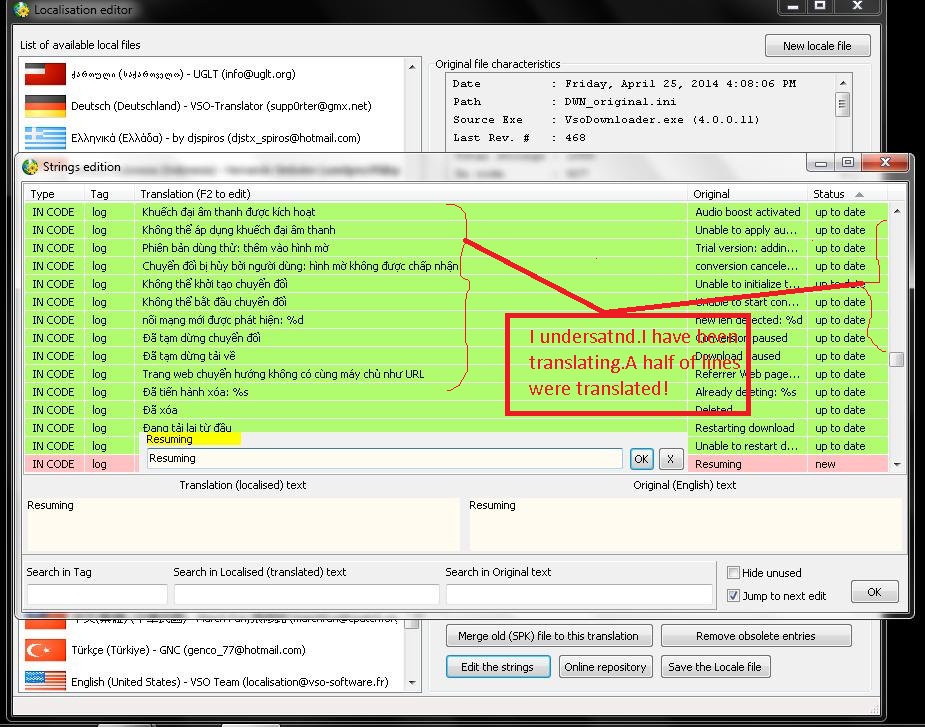Select the English (United States) flag icon
Viewport: 925px width, 727px height.
coord(45,681)
